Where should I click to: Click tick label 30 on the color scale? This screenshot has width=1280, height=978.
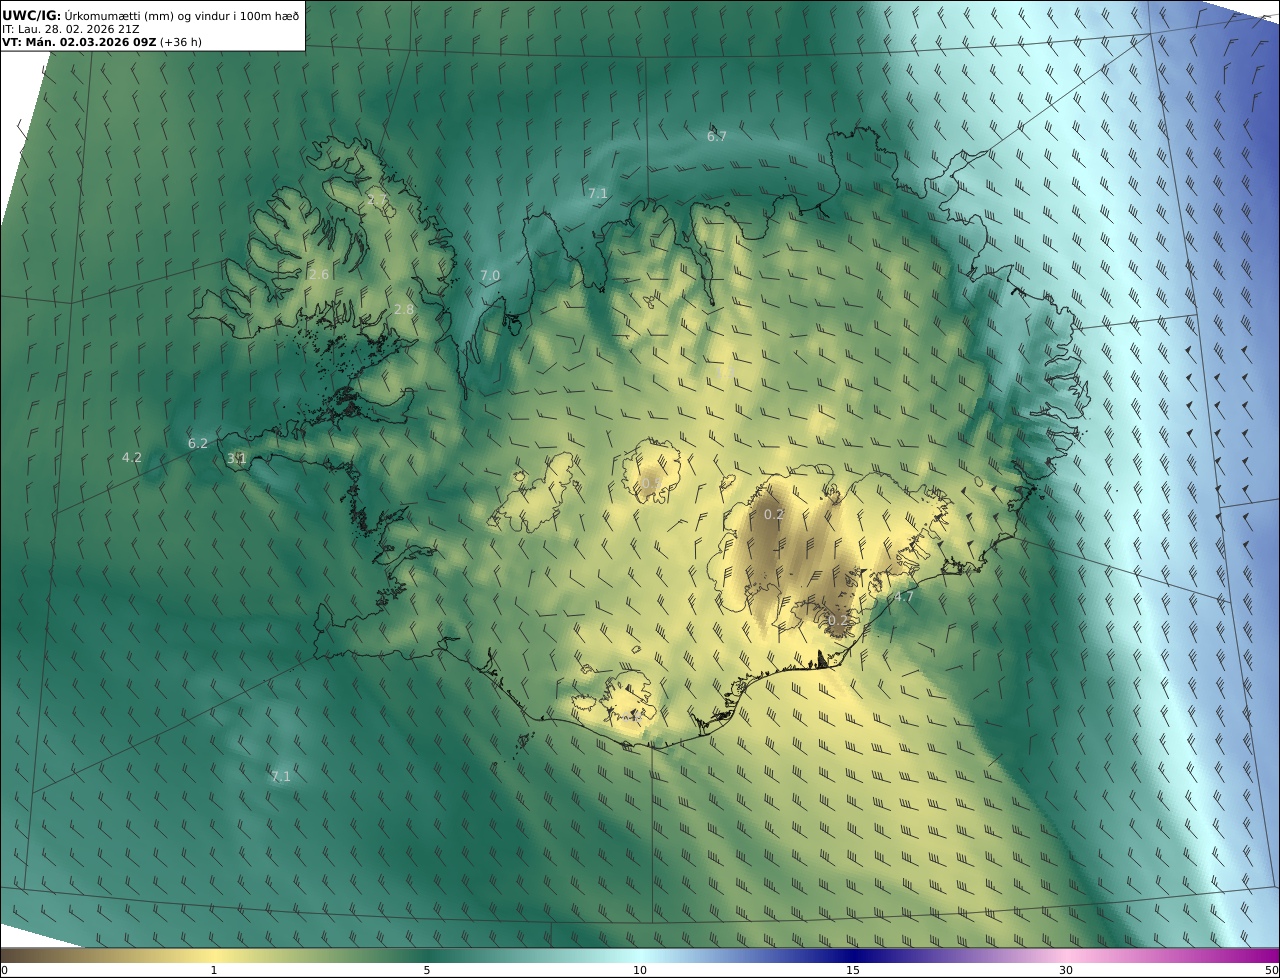(1066, 971)
